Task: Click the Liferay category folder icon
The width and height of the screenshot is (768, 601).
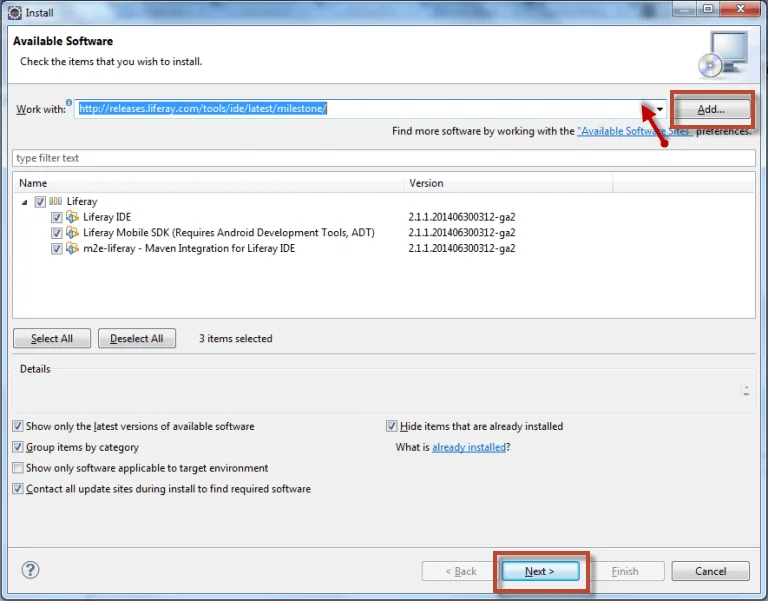Action: coord(56,202)
